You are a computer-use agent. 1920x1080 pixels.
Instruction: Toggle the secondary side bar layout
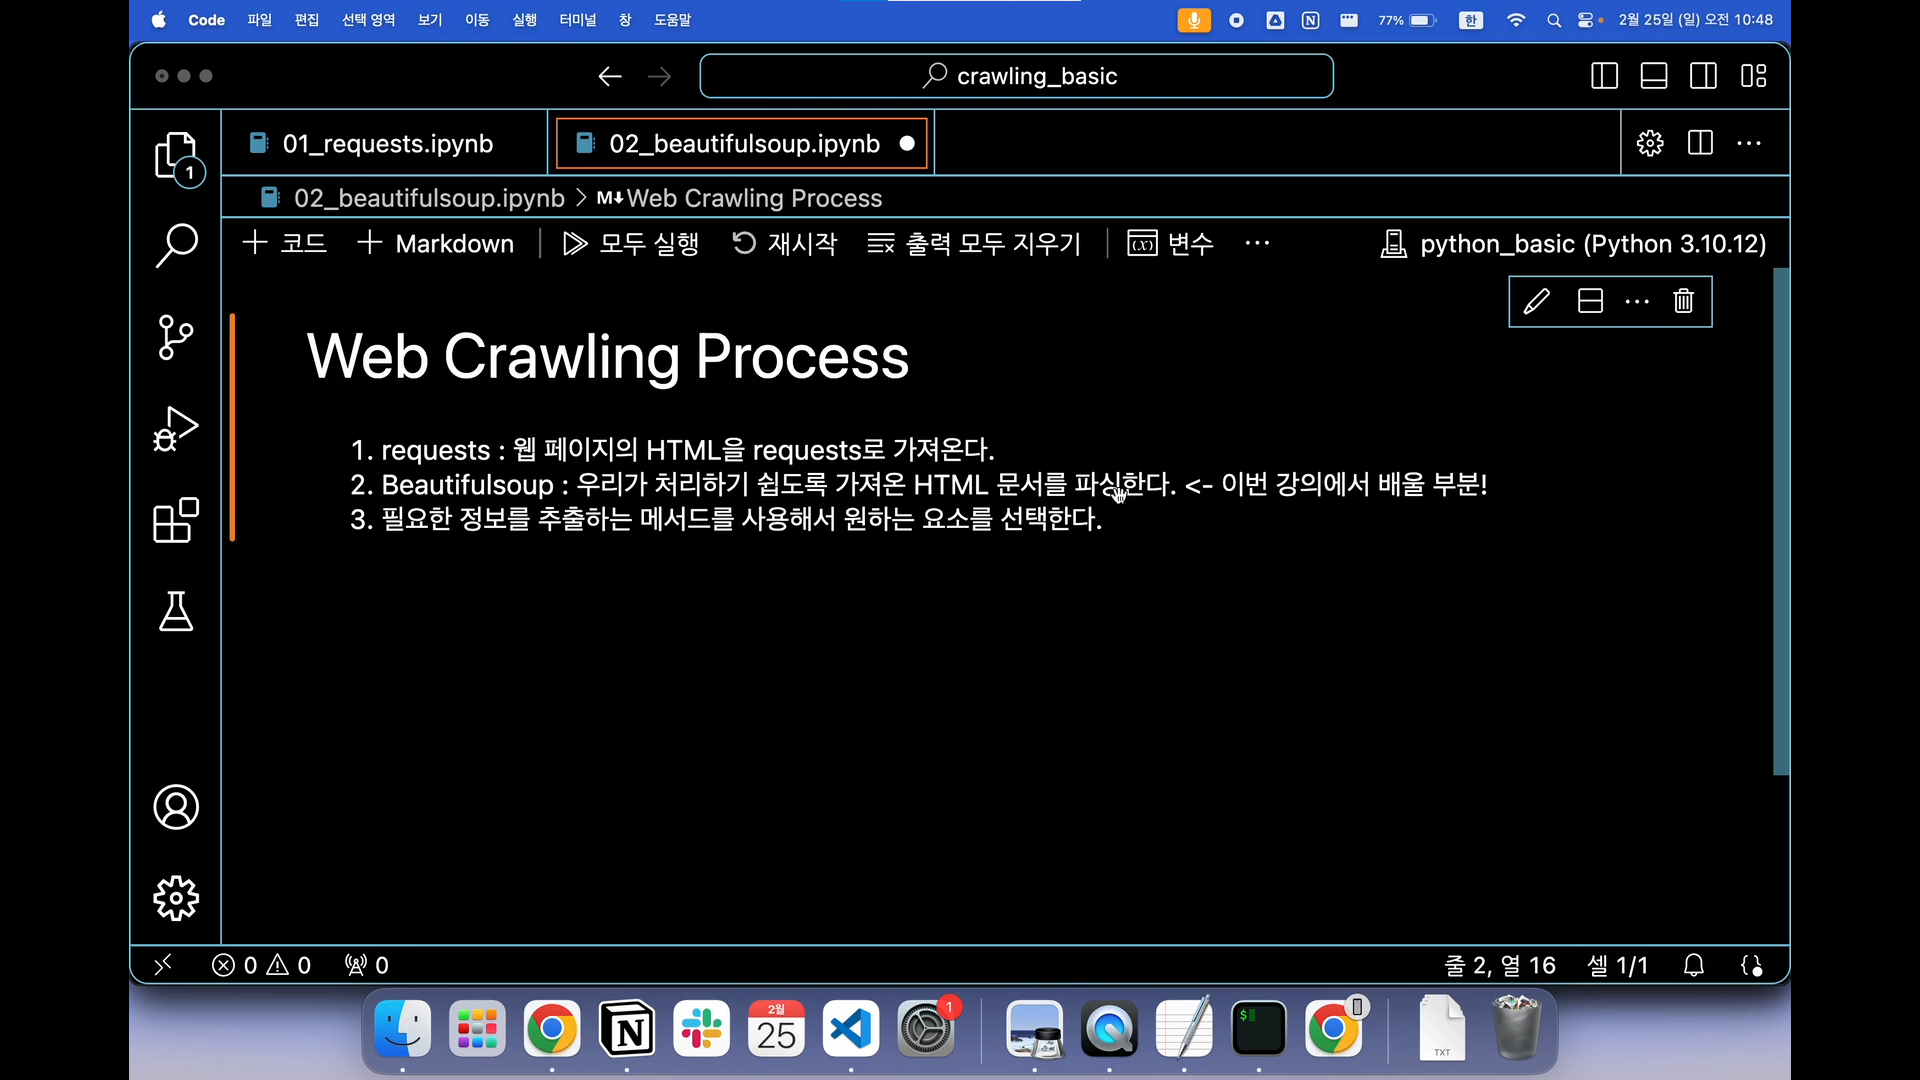click(x=1703, y=76)
